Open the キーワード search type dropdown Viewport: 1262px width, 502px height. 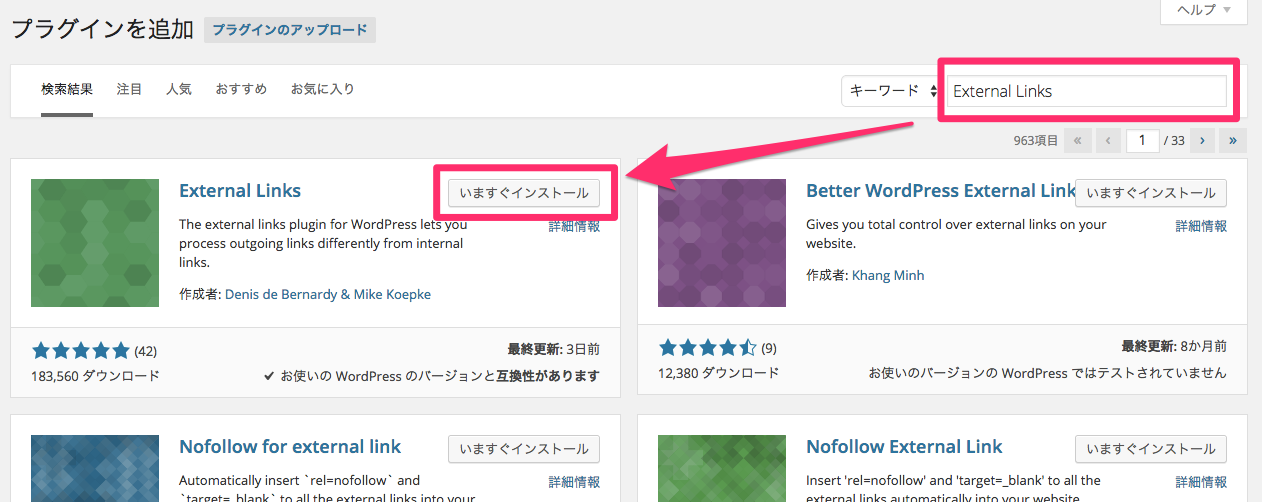891,91
